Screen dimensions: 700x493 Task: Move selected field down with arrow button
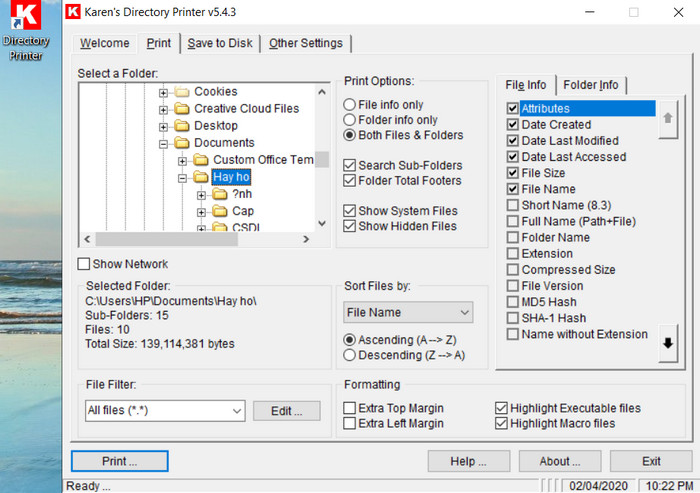click(x=668, y=343)
